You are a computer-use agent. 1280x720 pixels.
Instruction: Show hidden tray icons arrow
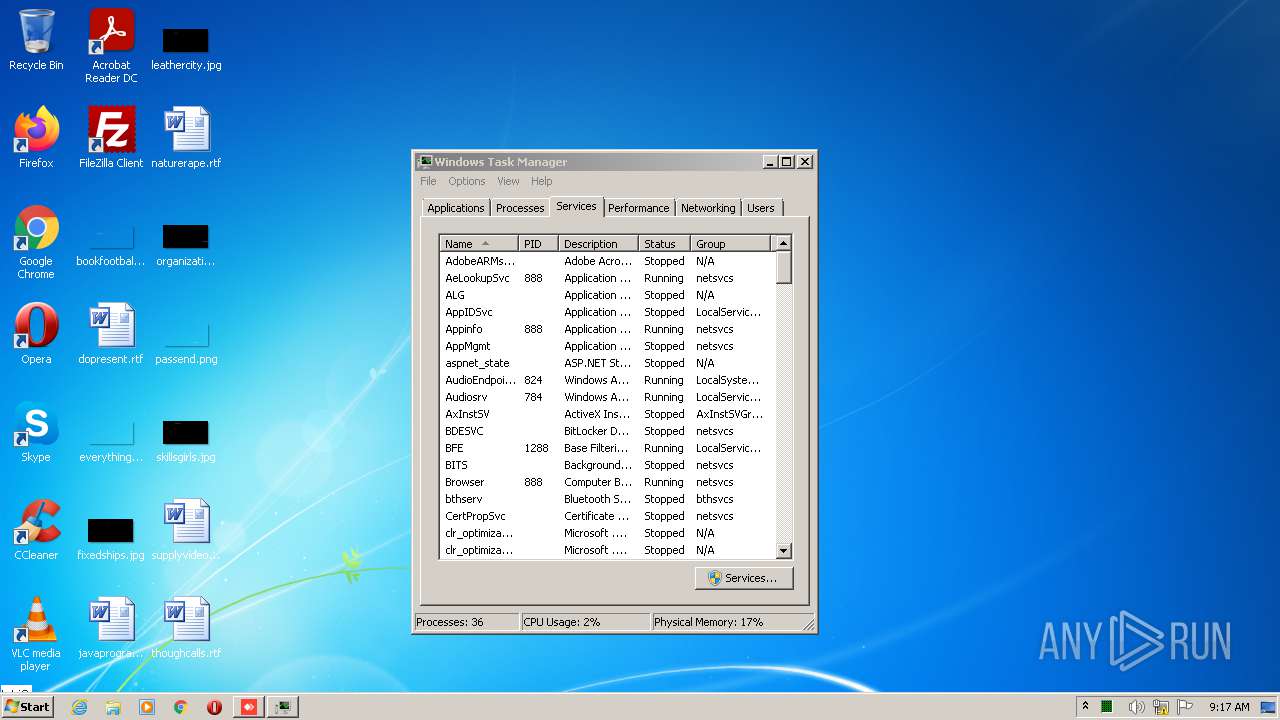(x=1085, y=707)
